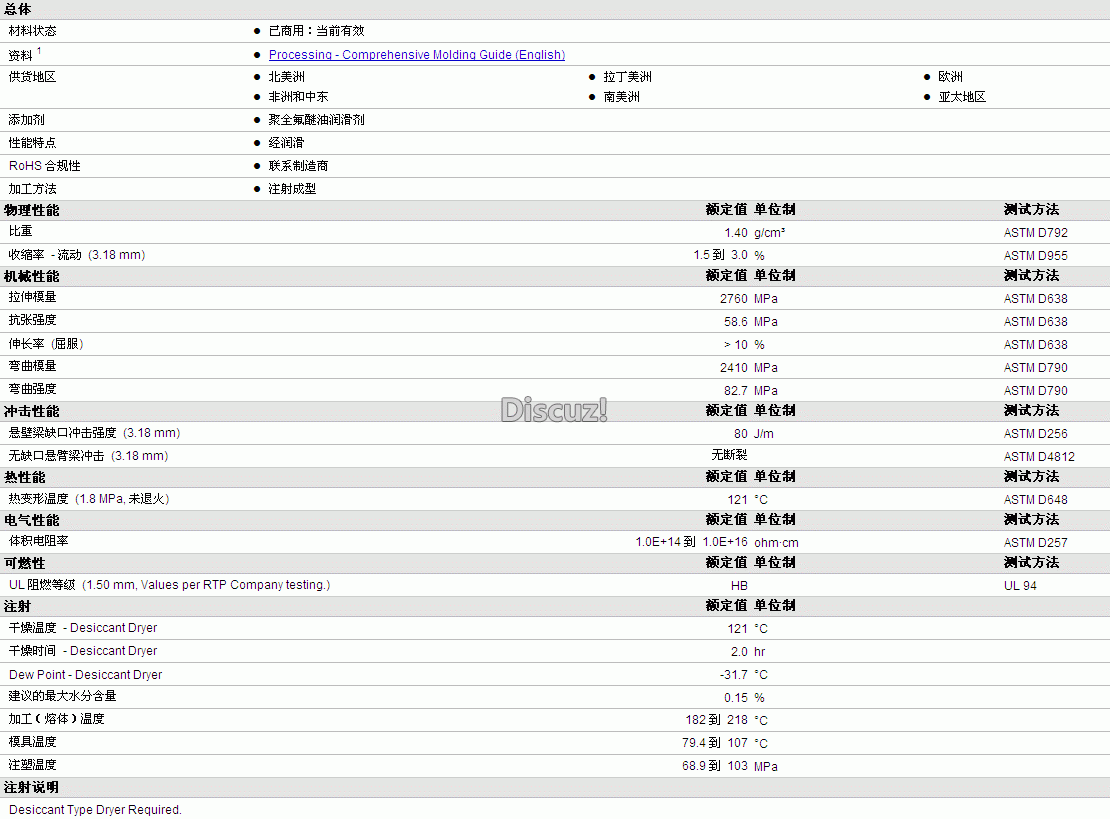Image resolution: width=1110 pixels, height=819 pixels.
Task: Click the 机械性能 section header
Action: tap(32, 276)
